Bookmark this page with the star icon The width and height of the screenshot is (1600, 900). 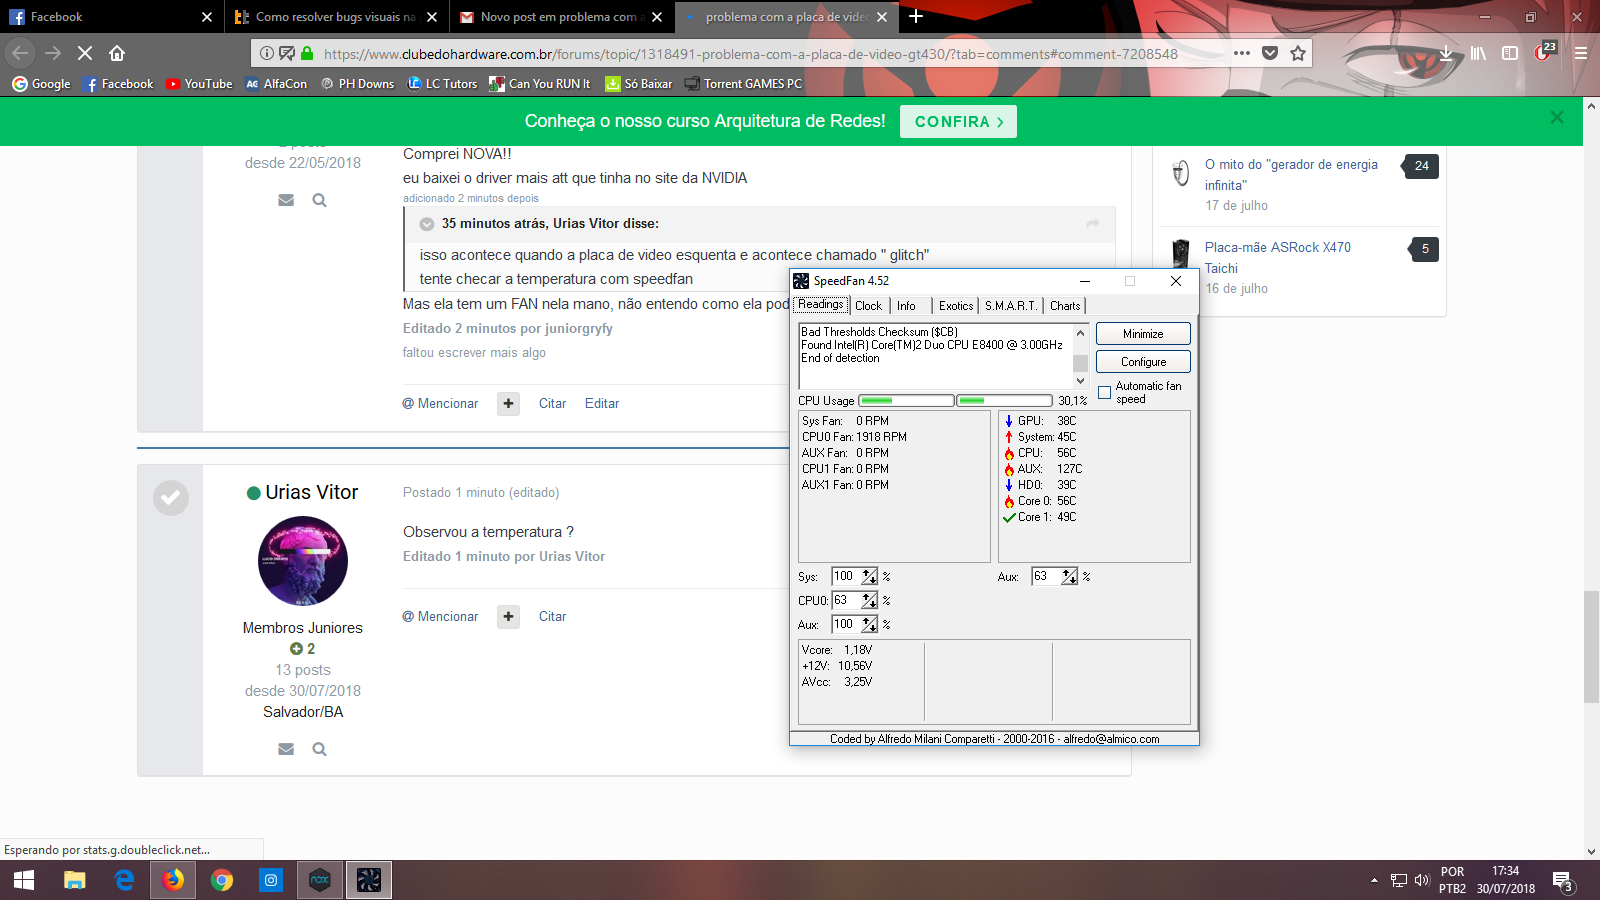click(x=1298, y=53)
